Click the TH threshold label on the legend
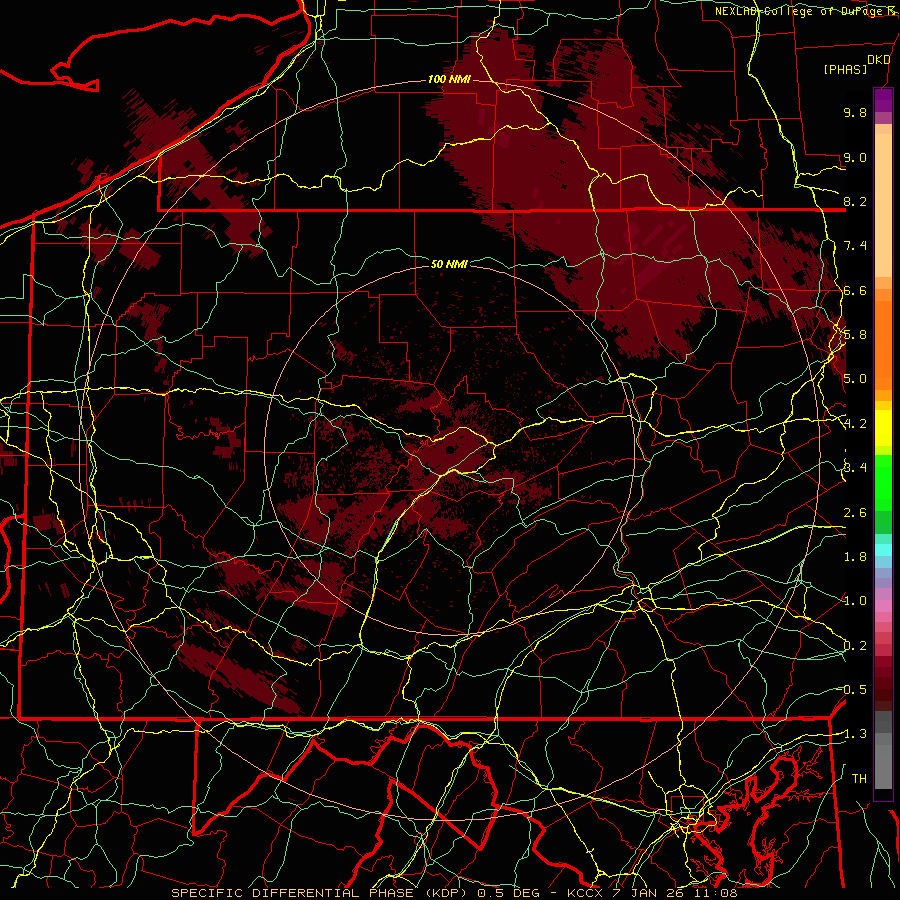Image resolution: width=900 pixels, height=900 pixels. tap(859, 778)
